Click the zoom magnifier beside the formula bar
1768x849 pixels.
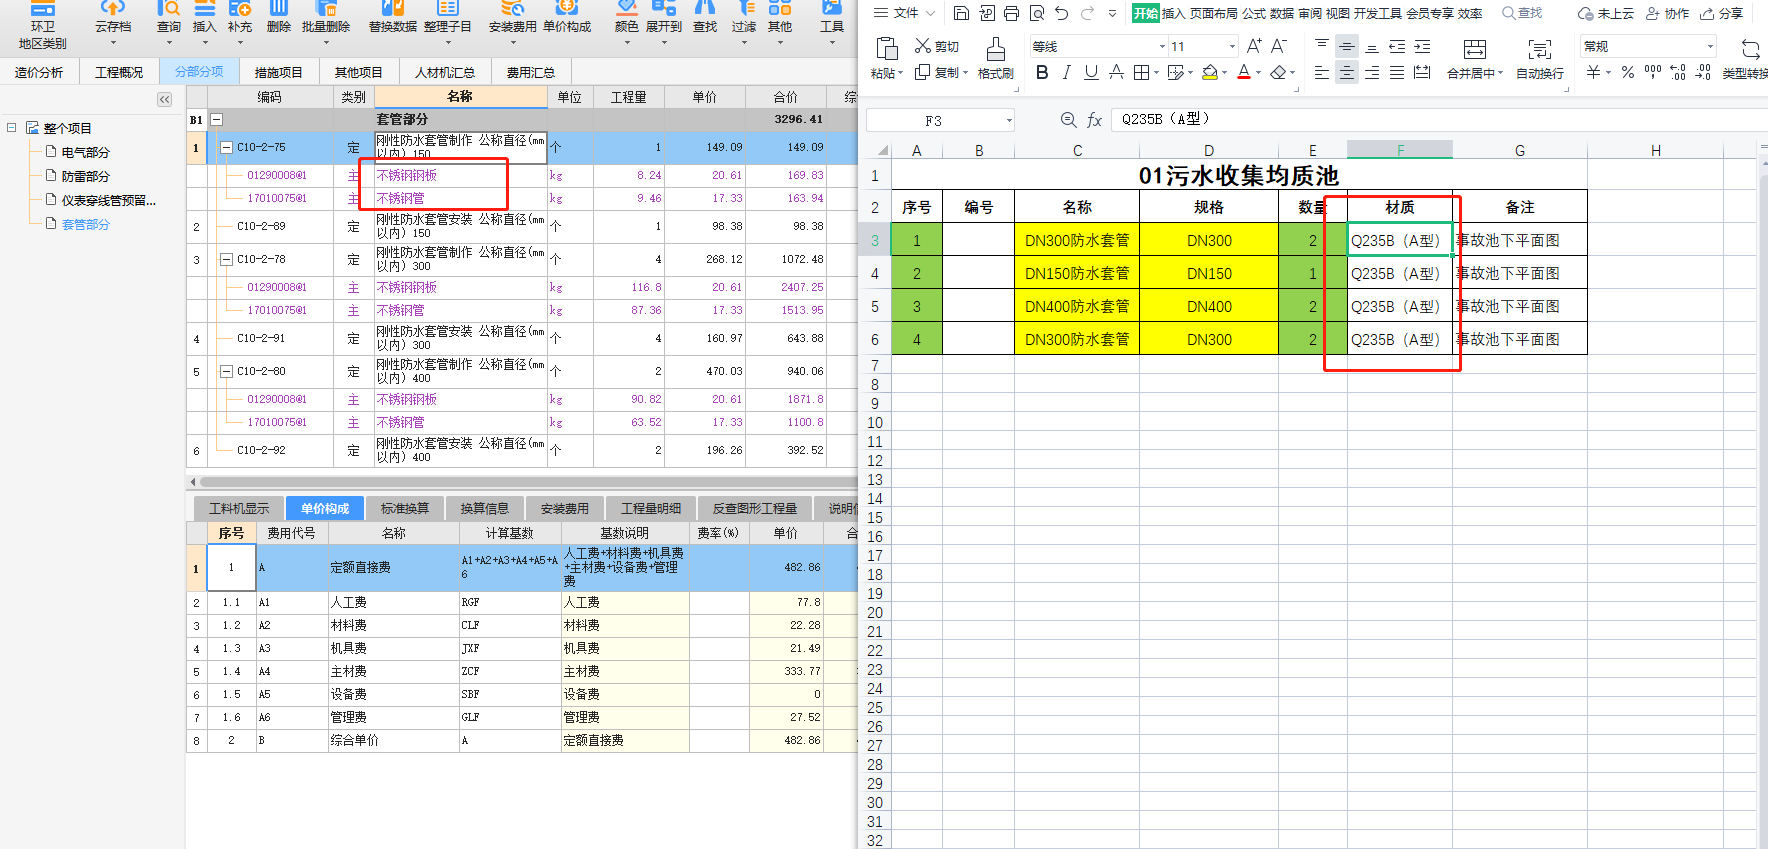[x=1068, y=120]
